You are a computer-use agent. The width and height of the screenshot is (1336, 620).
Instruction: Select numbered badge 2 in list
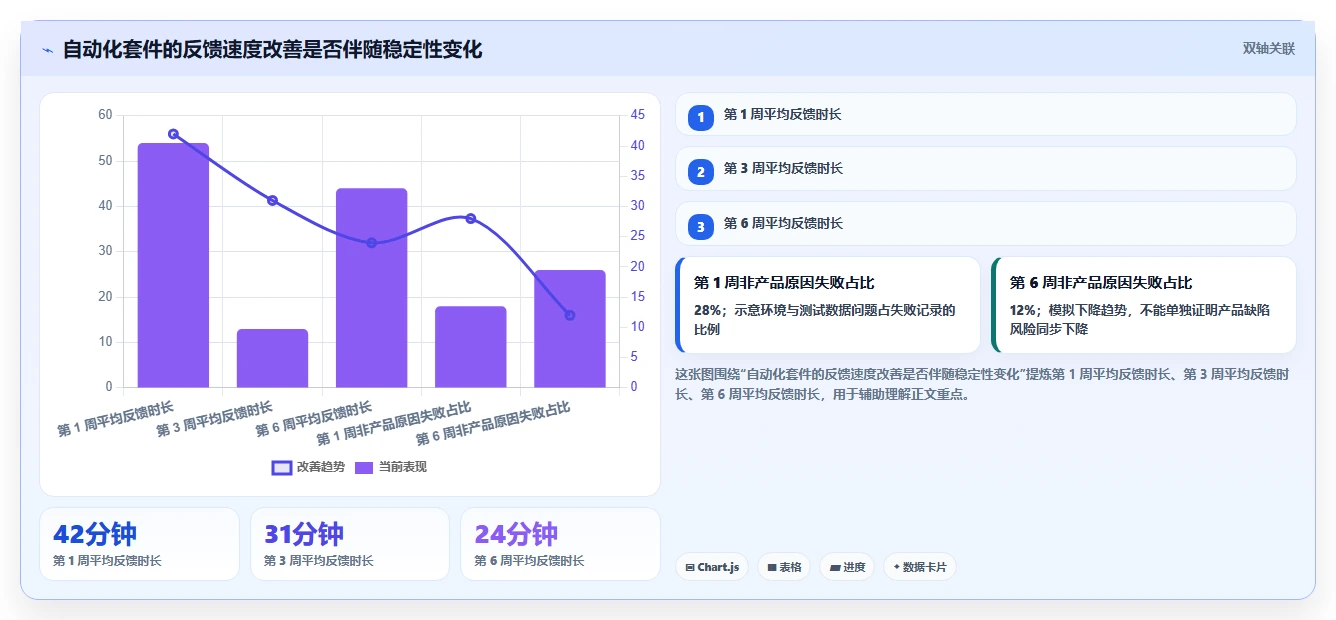click(701, 171)
